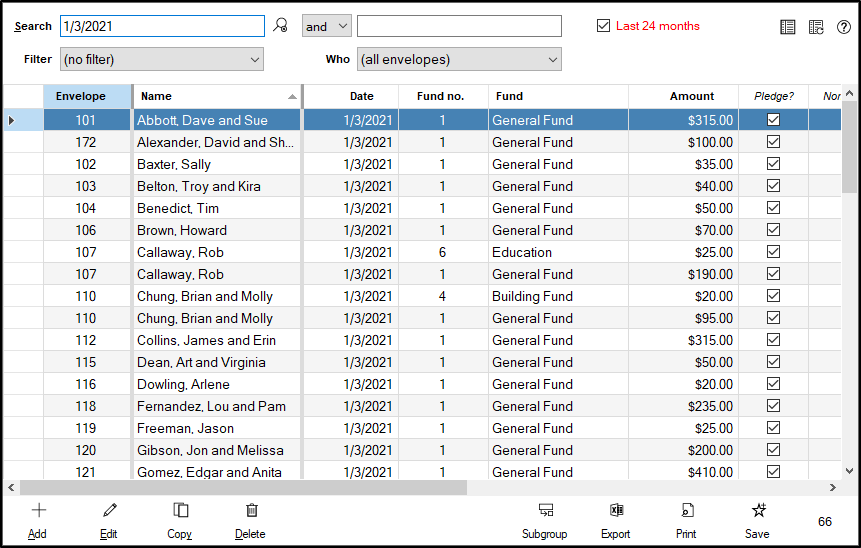Image resolution: width=861 pixels, height=548 pixels.
Task: Click the search magnifier icon
Action: [x=281, y=26]
